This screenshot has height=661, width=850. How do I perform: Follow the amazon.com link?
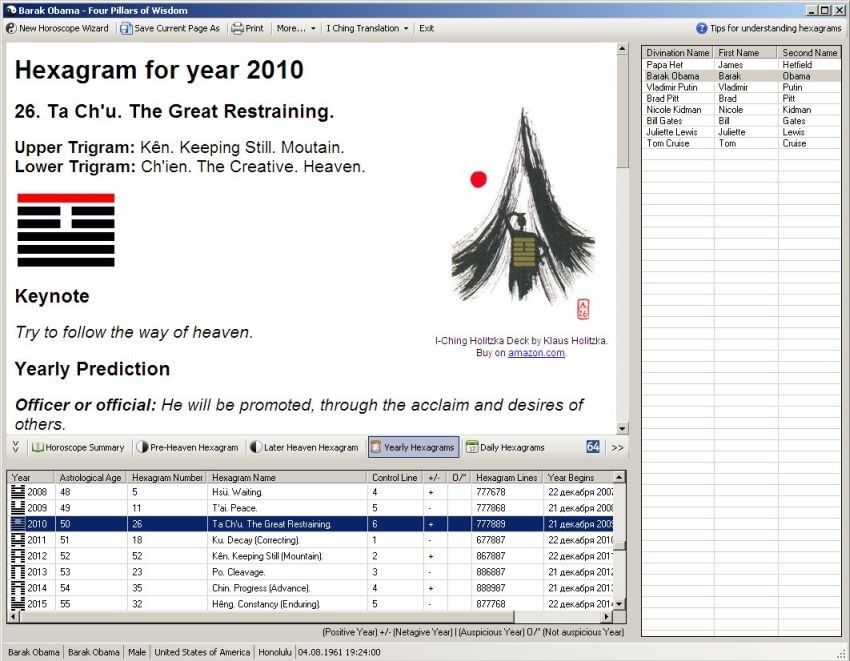pyautogui.click(x=536, y=352)
